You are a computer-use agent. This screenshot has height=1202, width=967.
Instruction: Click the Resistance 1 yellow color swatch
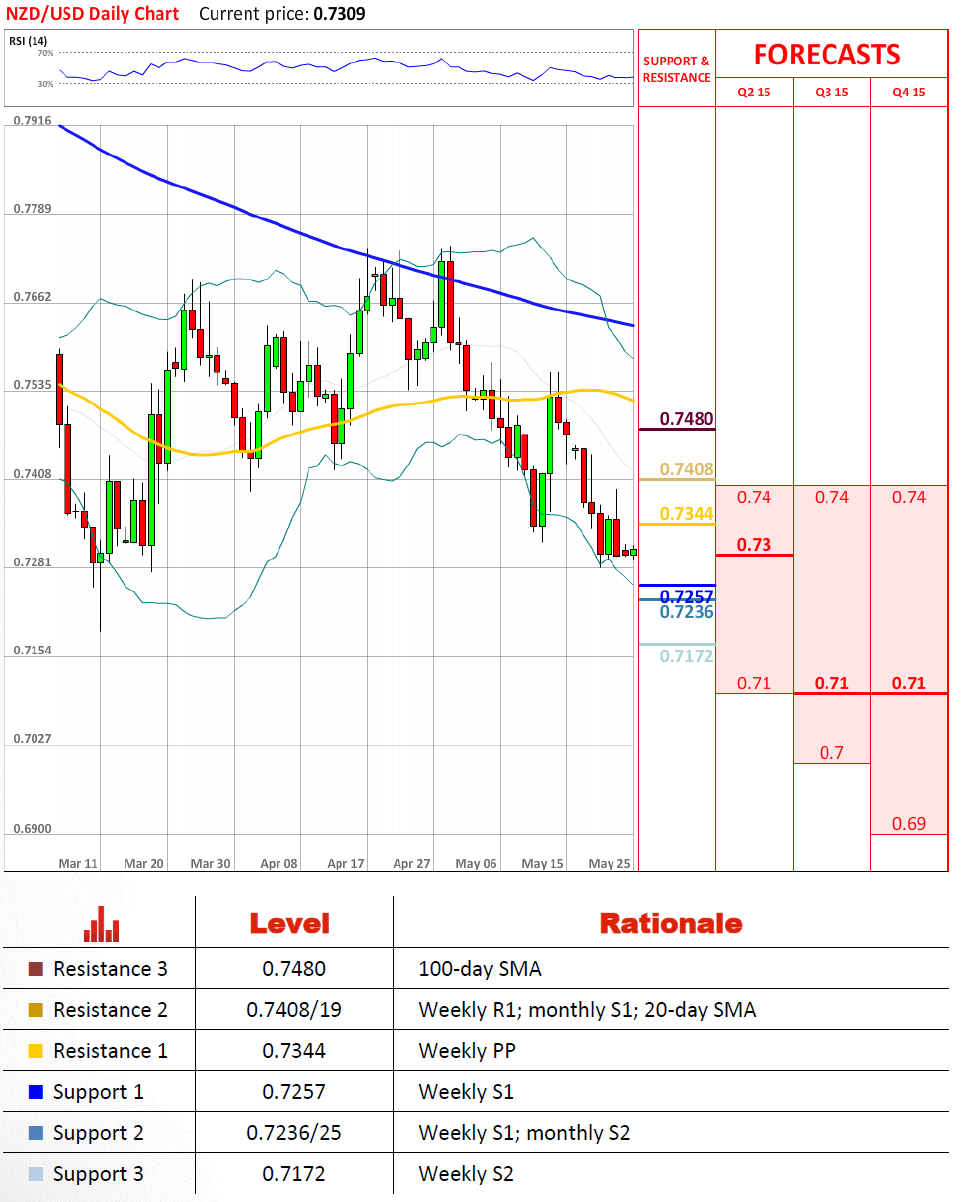(36, 1051)
